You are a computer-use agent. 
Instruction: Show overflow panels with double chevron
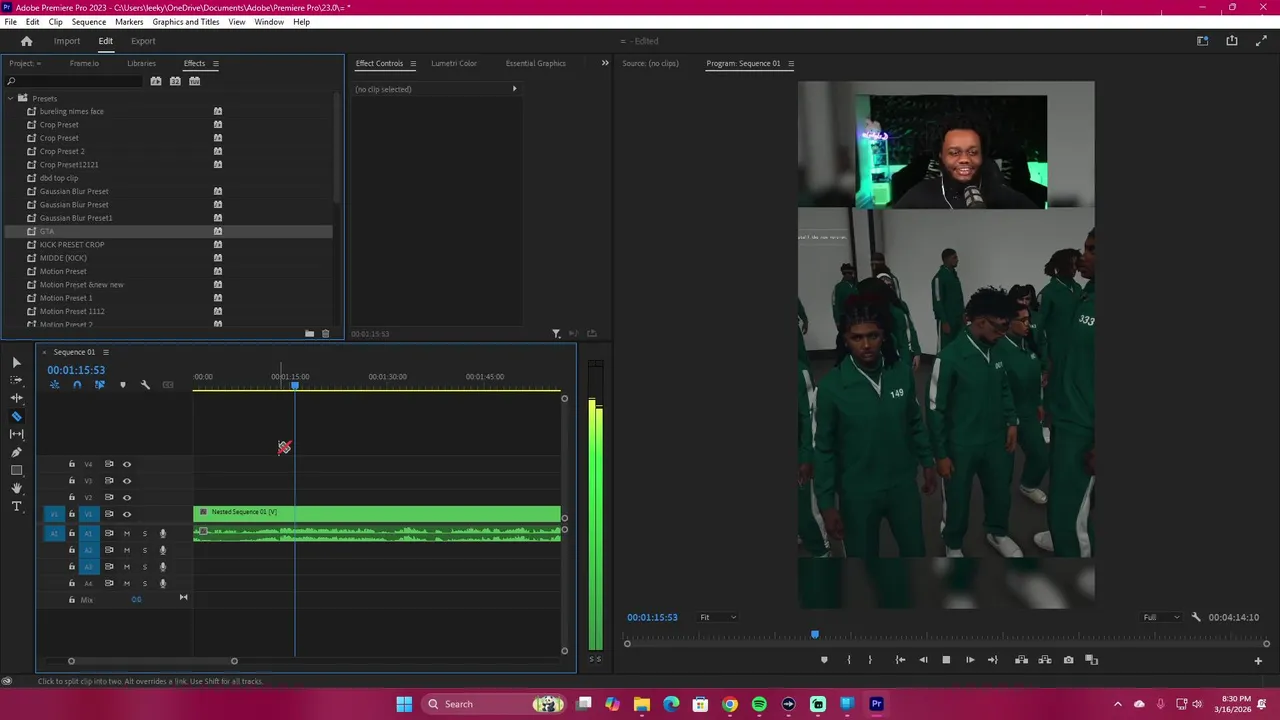coord(604,63)
